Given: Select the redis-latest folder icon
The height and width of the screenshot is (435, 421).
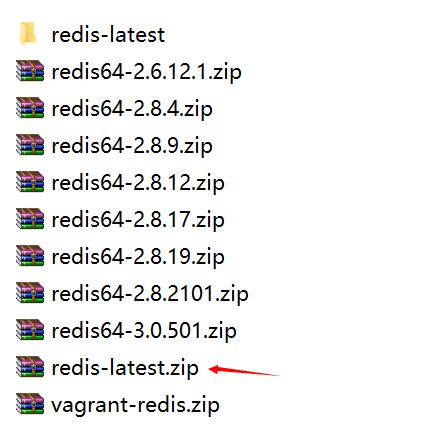Looking at the screenshot, I should click(x=28, y=33).
